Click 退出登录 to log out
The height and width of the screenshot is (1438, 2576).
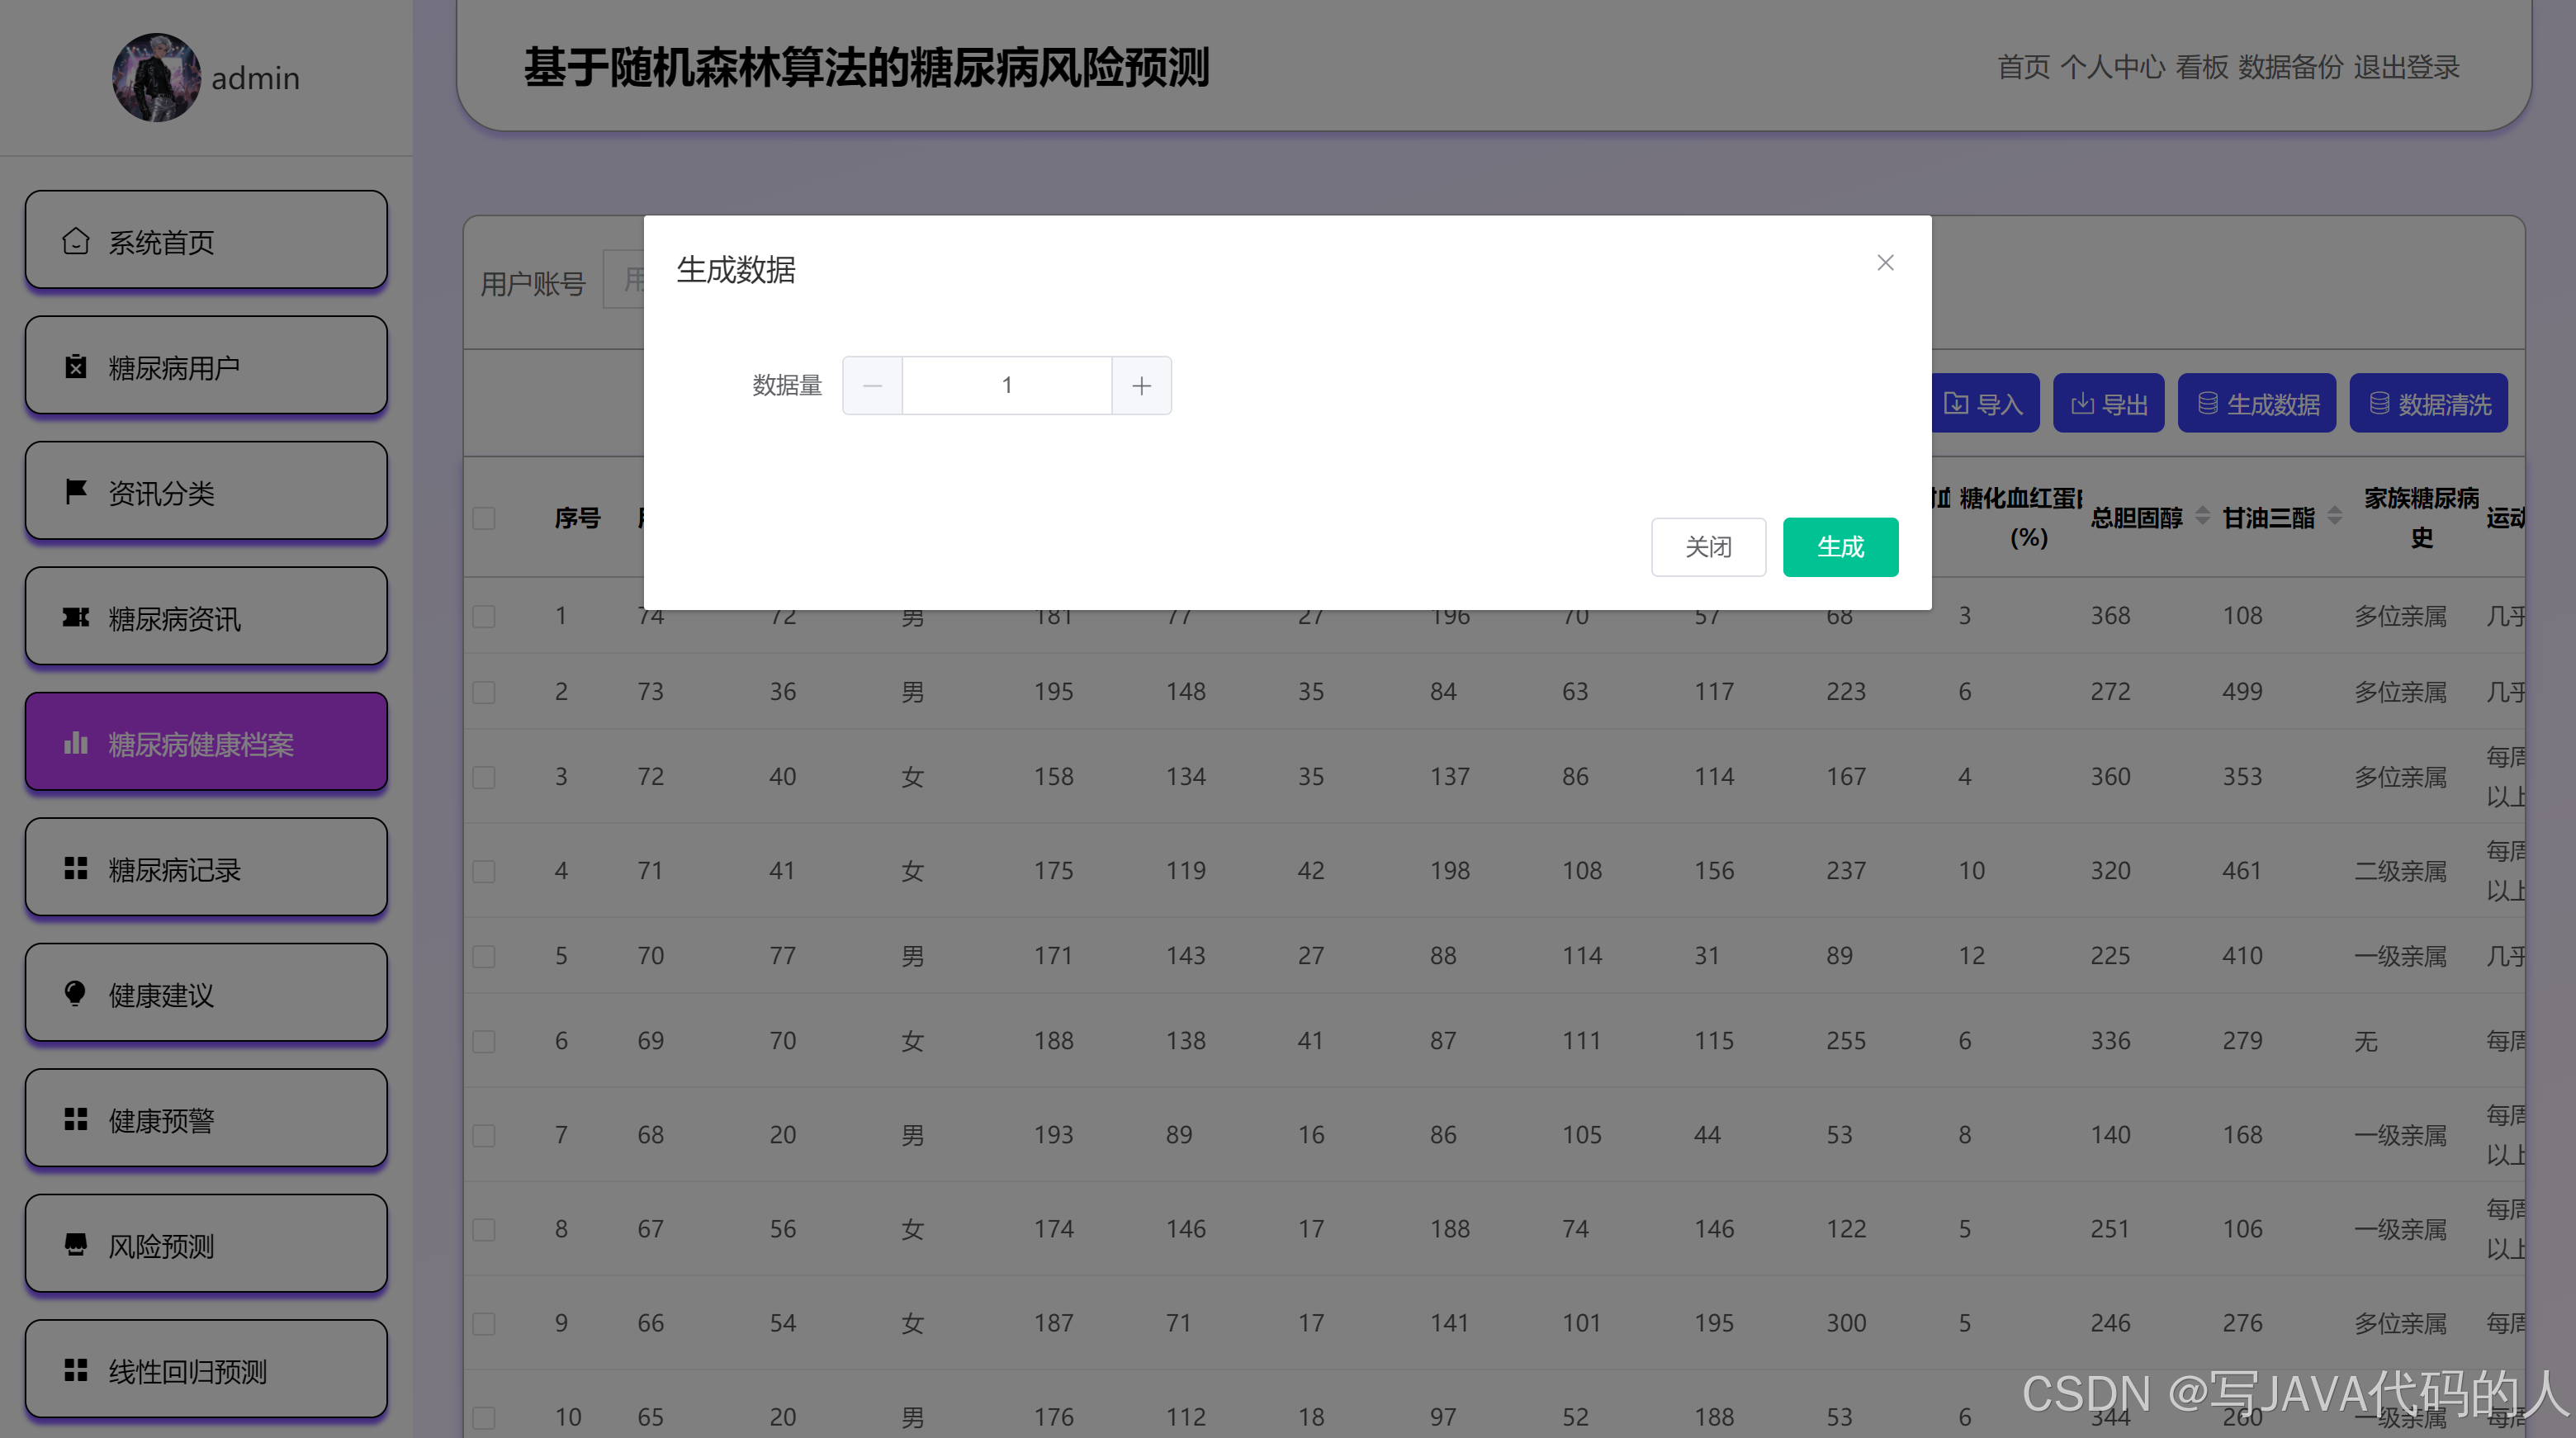tap(2406, 67)
